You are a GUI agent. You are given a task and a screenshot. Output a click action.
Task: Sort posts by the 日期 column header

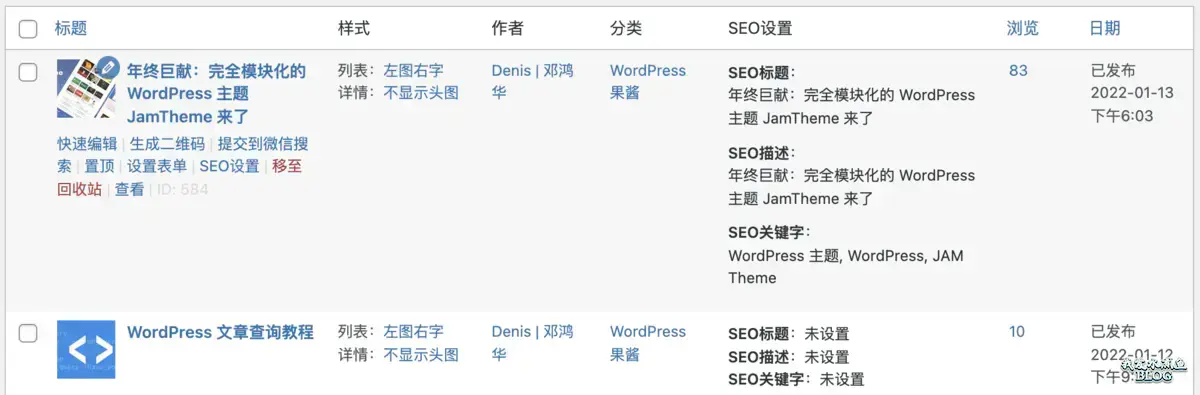[x=1104, y=28]
